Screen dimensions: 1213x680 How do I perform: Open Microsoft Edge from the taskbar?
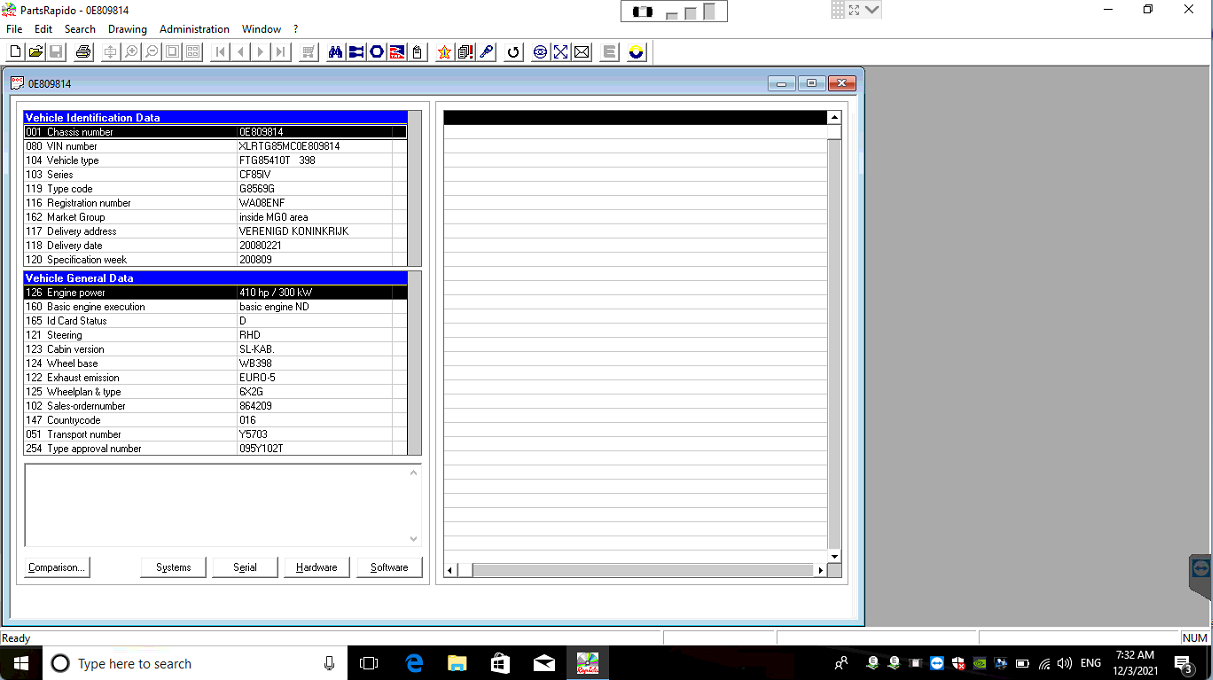point(414,663)
